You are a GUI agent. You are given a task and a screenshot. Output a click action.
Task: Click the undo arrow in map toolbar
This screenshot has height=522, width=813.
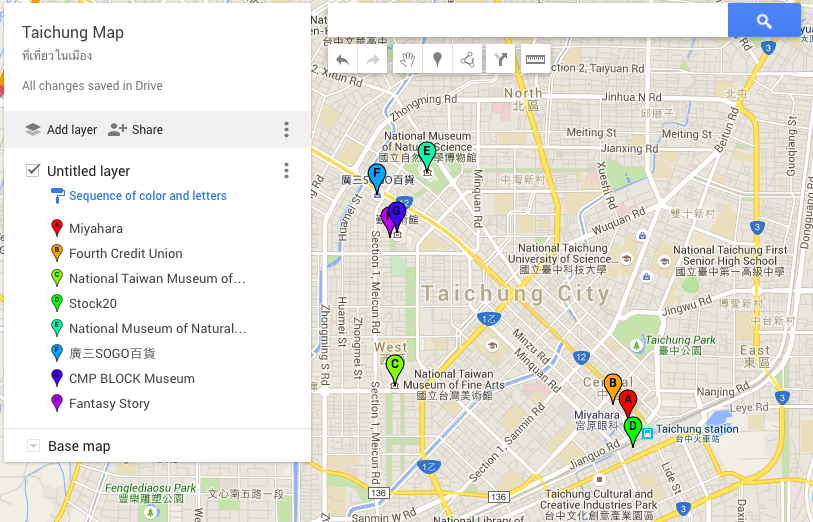(343, 60)
